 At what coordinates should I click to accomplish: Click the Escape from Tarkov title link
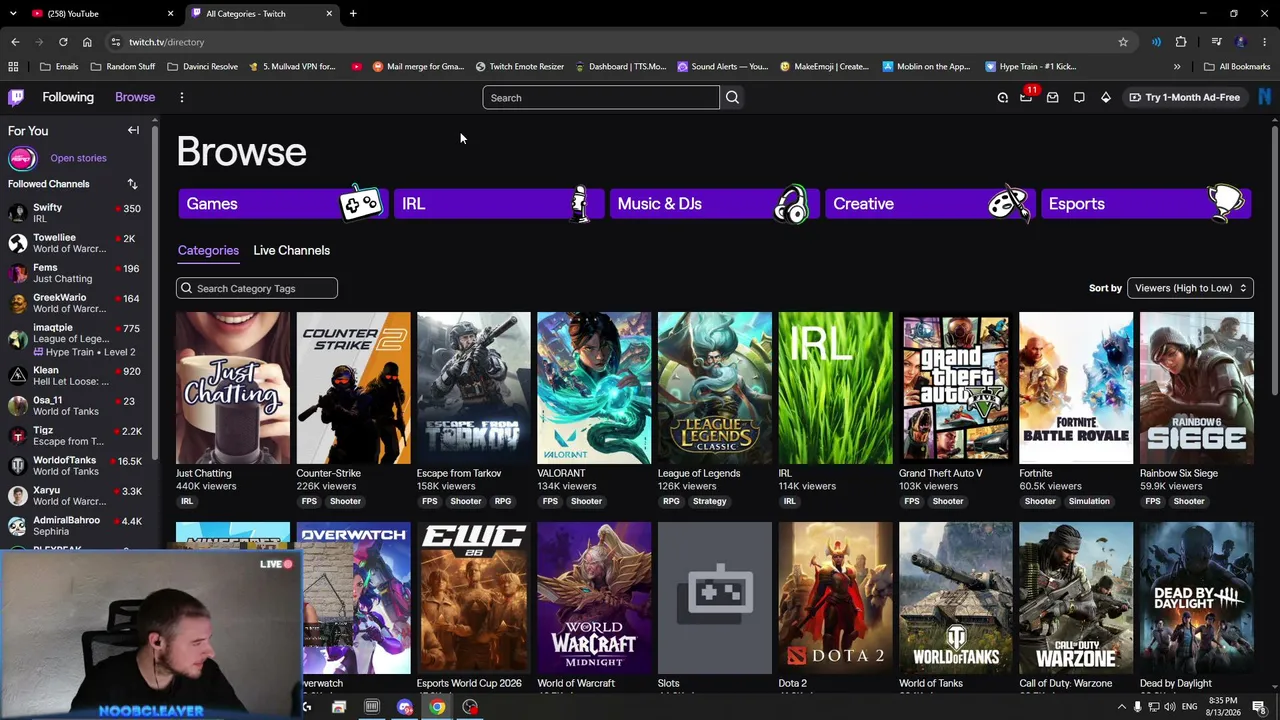click(x=458, y=473)
